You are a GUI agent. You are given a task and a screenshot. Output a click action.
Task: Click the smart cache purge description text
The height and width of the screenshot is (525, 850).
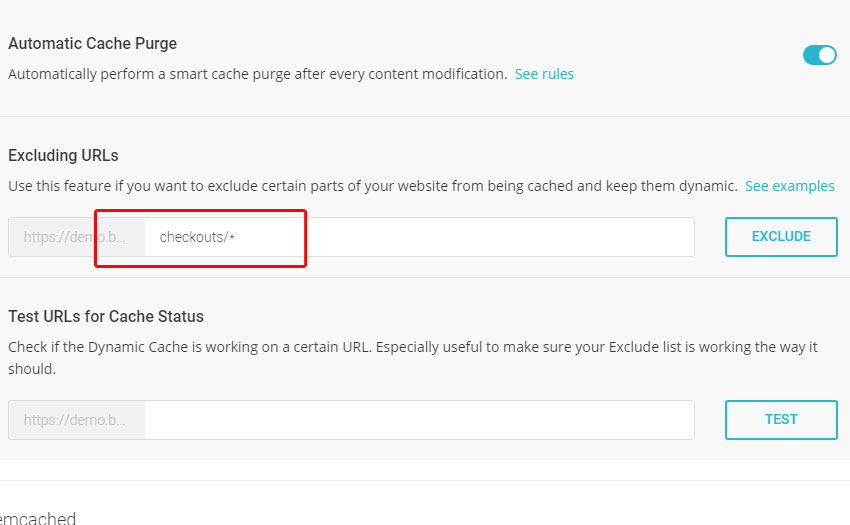(257, 74)
